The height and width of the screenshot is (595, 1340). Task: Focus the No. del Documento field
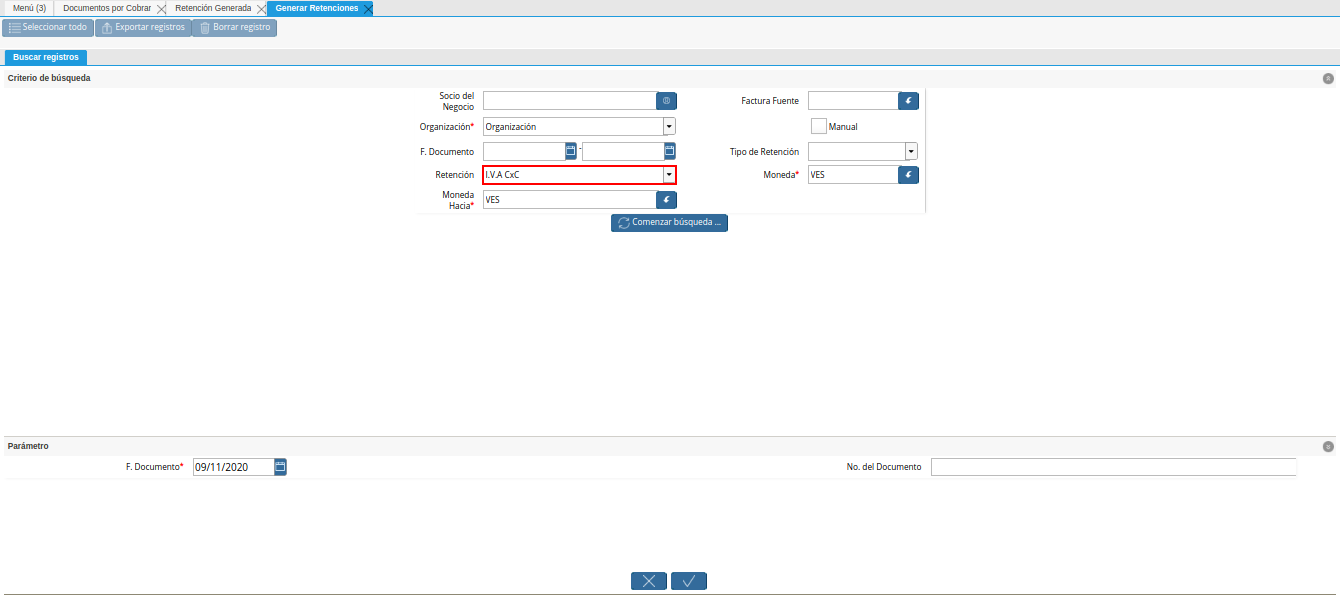[1113, 467]
